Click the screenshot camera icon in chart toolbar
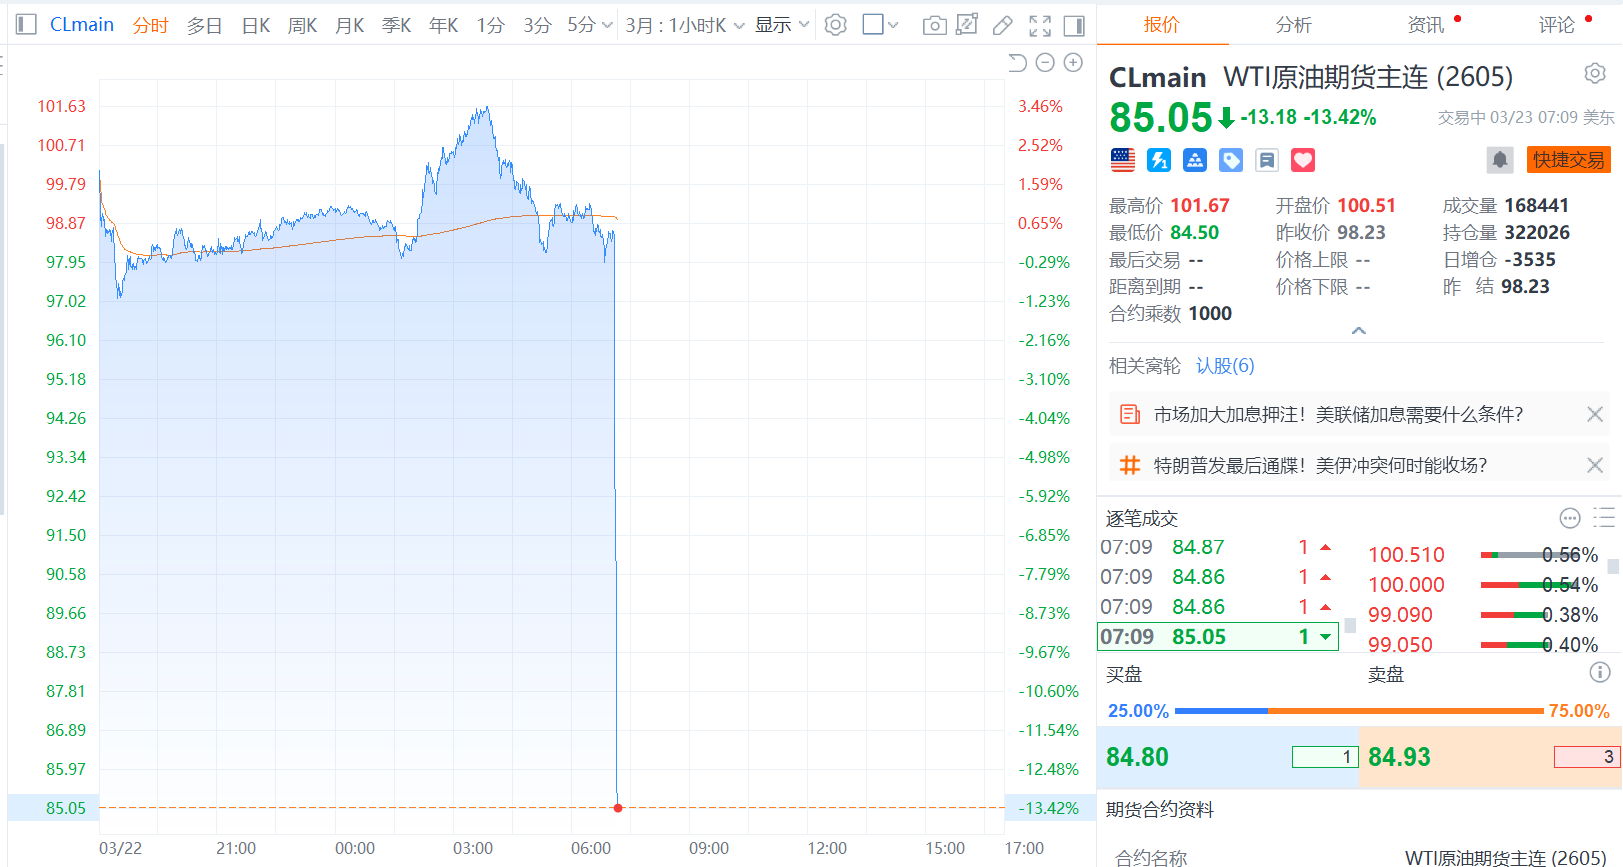The image size is (1623, 867). coord(934,25)
